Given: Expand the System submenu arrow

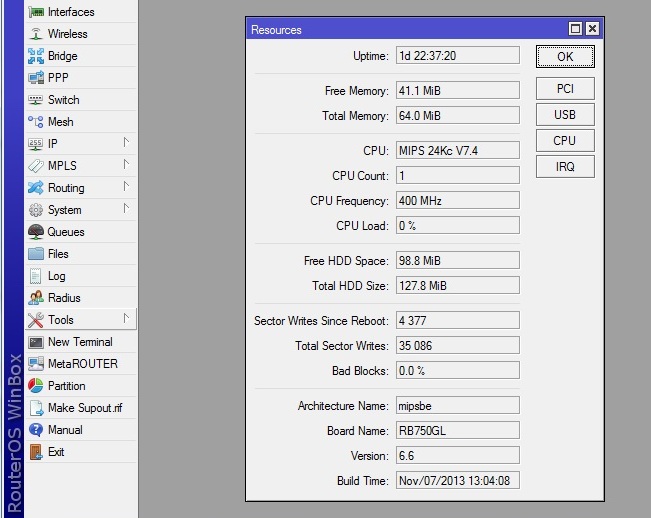Looking at the screenshot, I should pyautogui.click(x=126, y=208).
